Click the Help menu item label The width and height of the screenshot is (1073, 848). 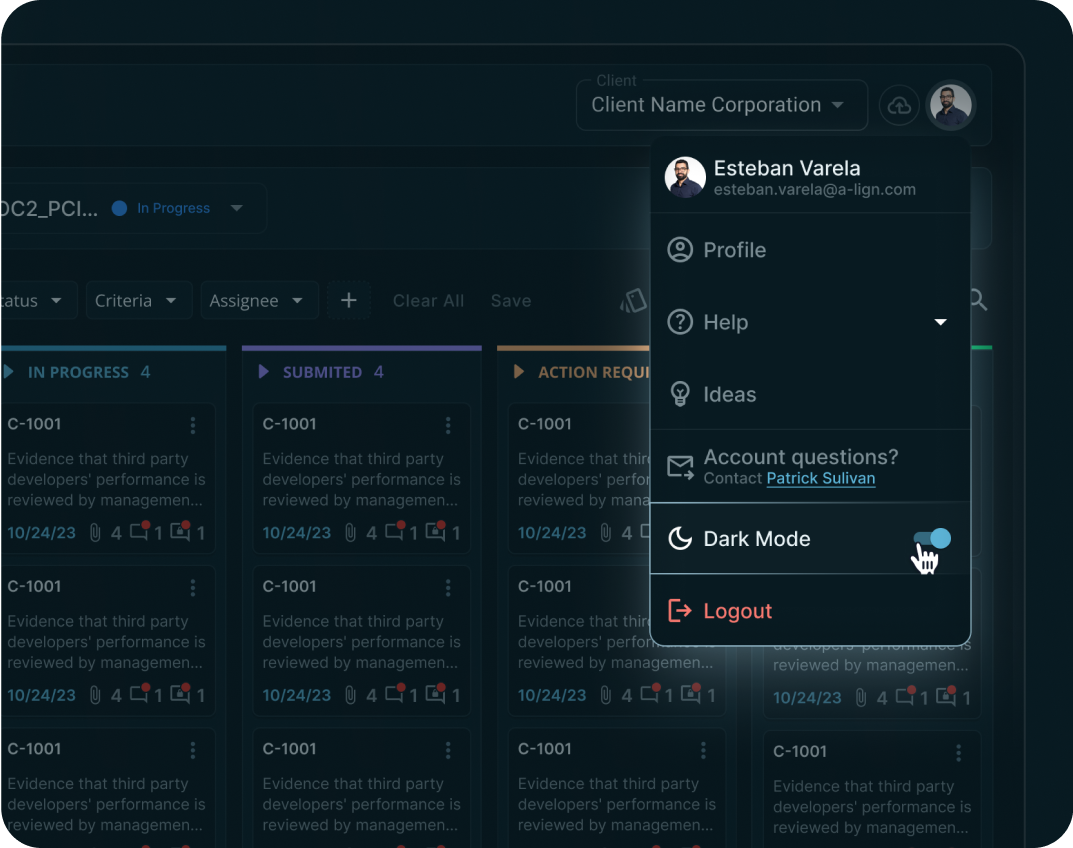[725, 322]
